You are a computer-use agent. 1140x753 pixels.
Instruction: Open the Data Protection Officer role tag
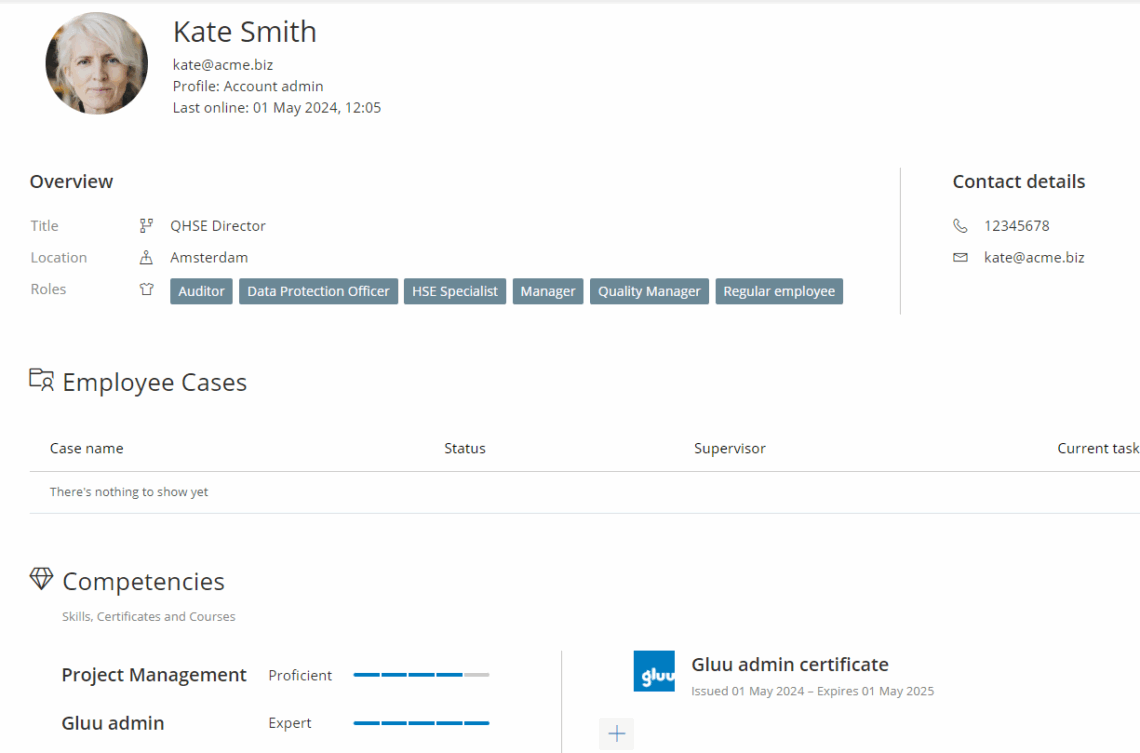[x=318, y=291]
